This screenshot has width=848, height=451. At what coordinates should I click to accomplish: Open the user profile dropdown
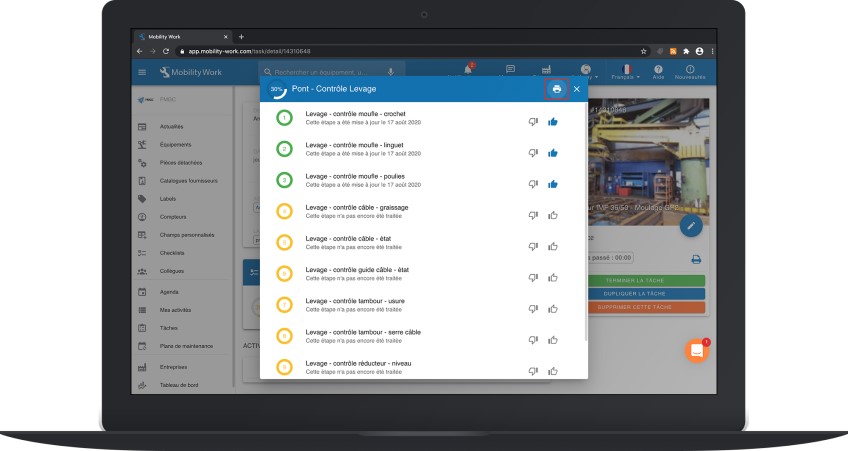coord(586,71)
